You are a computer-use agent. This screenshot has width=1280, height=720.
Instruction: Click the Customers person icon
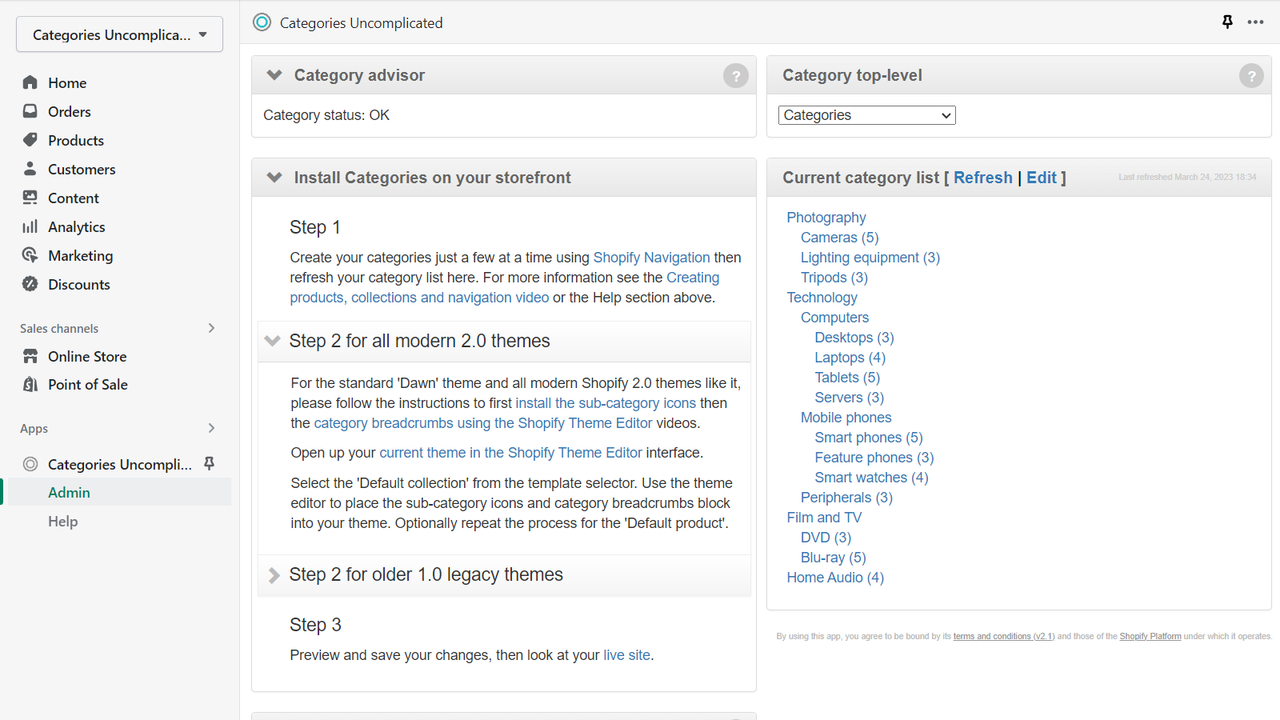tap(30, 169)
